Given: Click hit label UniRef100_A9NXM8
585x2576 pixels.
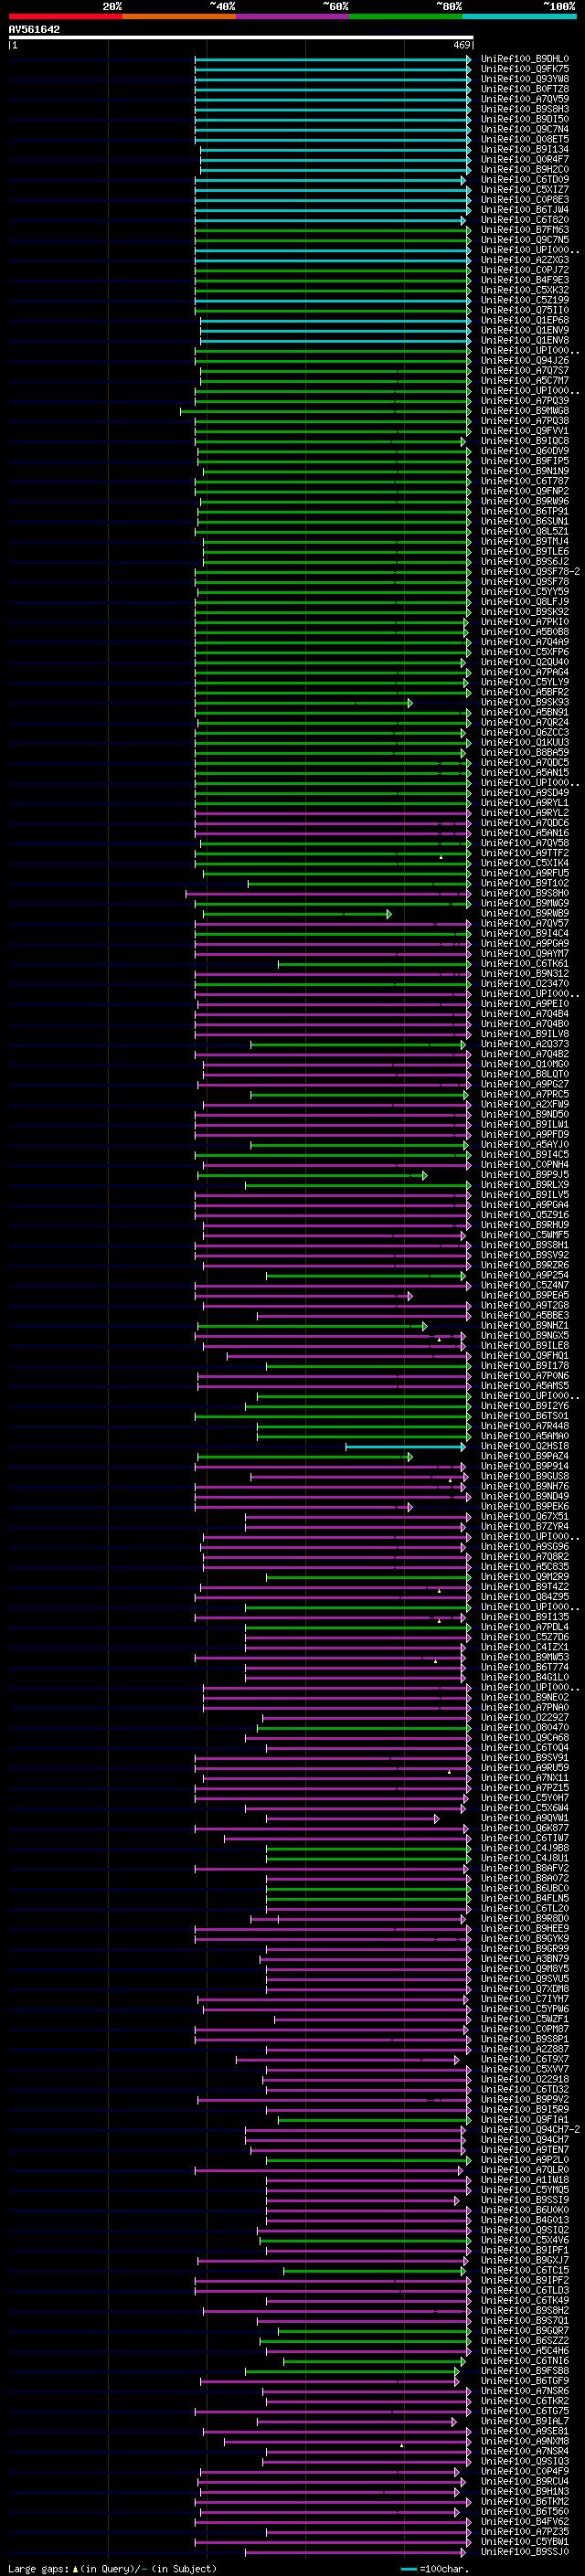Looking at the screenshot, I should point(524,2441).
